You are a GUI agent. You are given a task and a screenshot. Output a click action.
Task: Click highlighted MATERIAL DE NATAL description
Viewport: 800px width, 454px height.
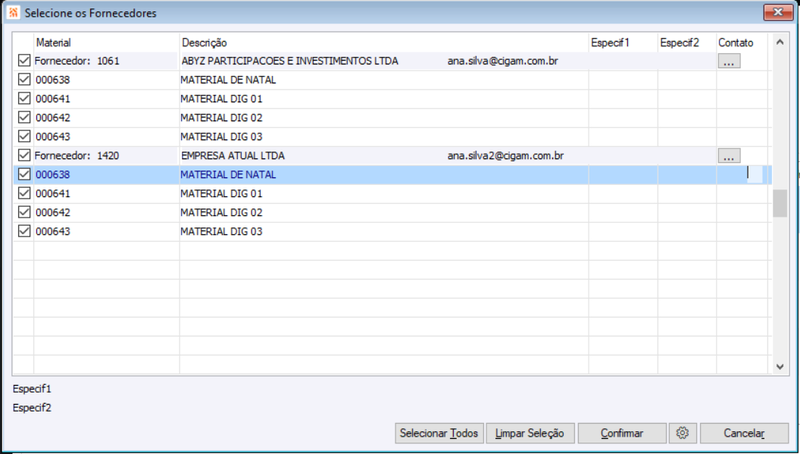(228, 174)
